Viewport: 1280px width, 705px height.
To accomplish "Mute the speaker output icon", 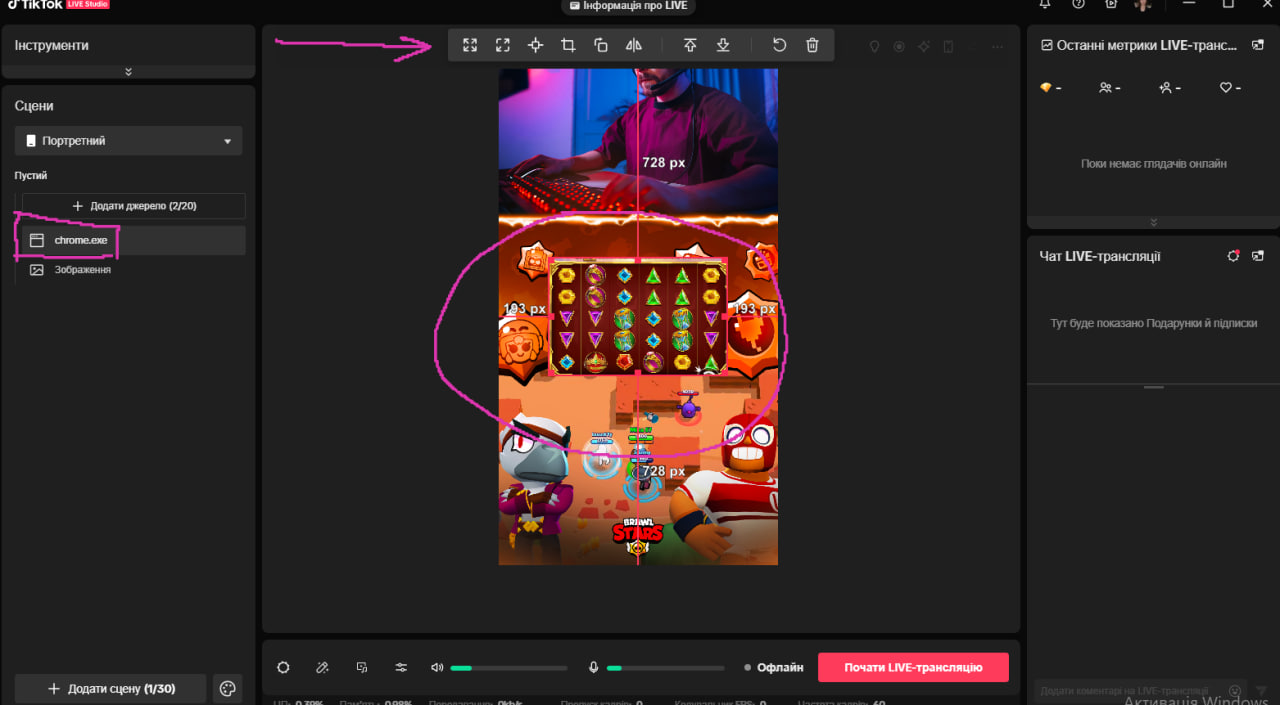I will (437, 667).
